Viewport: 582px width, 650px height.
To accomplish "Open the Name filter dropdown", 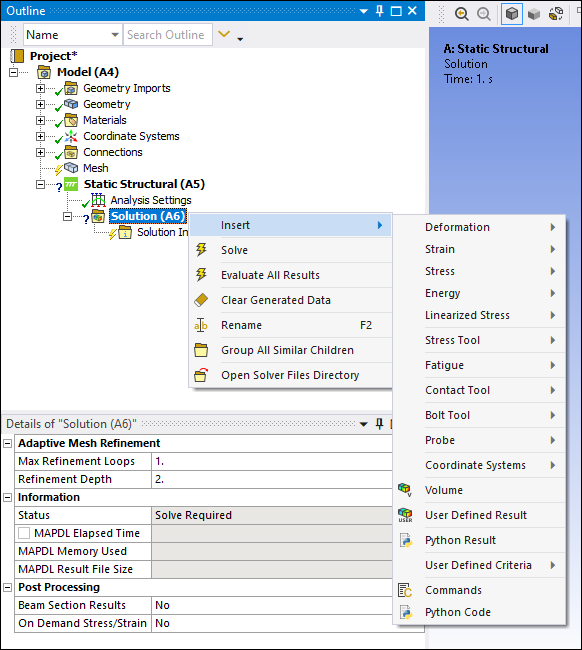I will pos(115,35).
